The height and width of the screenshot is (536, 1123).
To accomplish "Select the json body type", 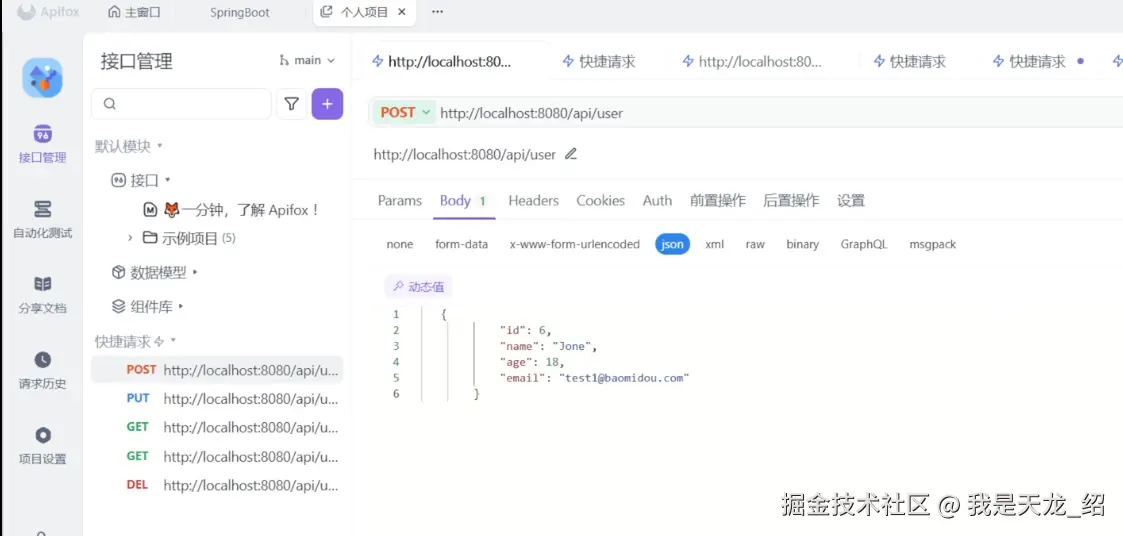I will click(673, 244).
